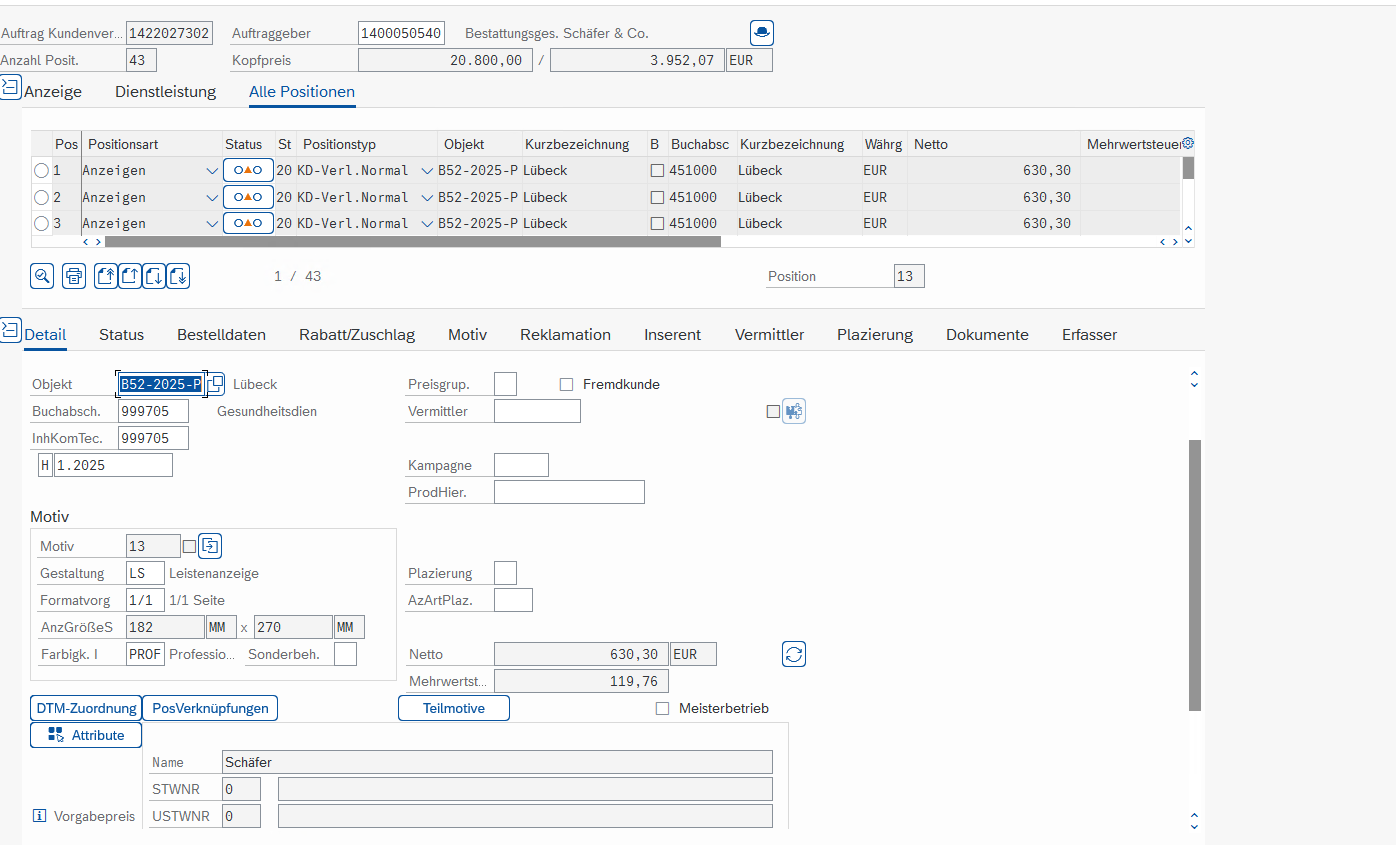
Task: Click the Buchabsch. input field
Action: tap(153, 411)
